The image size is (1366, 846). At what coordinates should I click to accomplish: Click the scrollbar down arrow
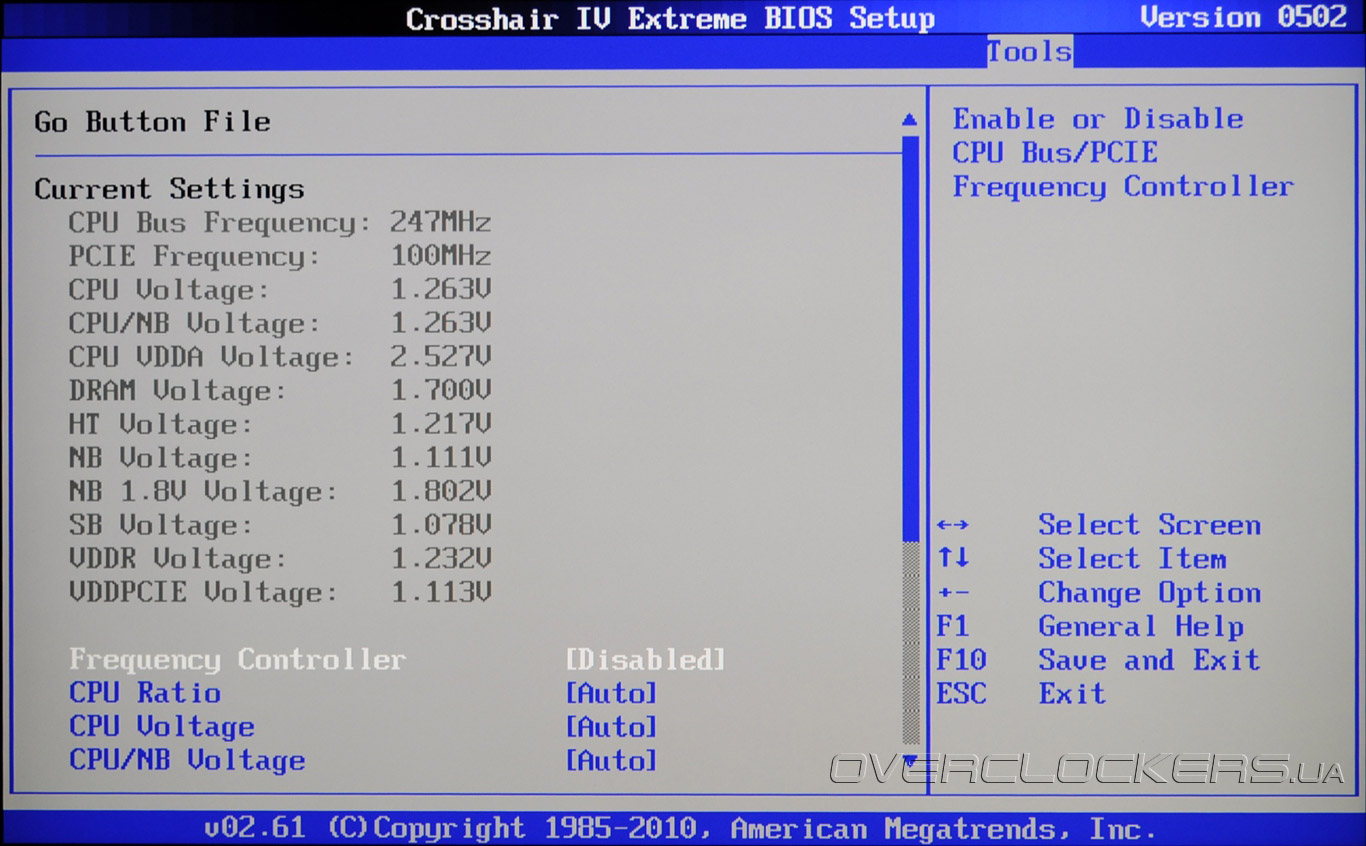tap(909, 760)
